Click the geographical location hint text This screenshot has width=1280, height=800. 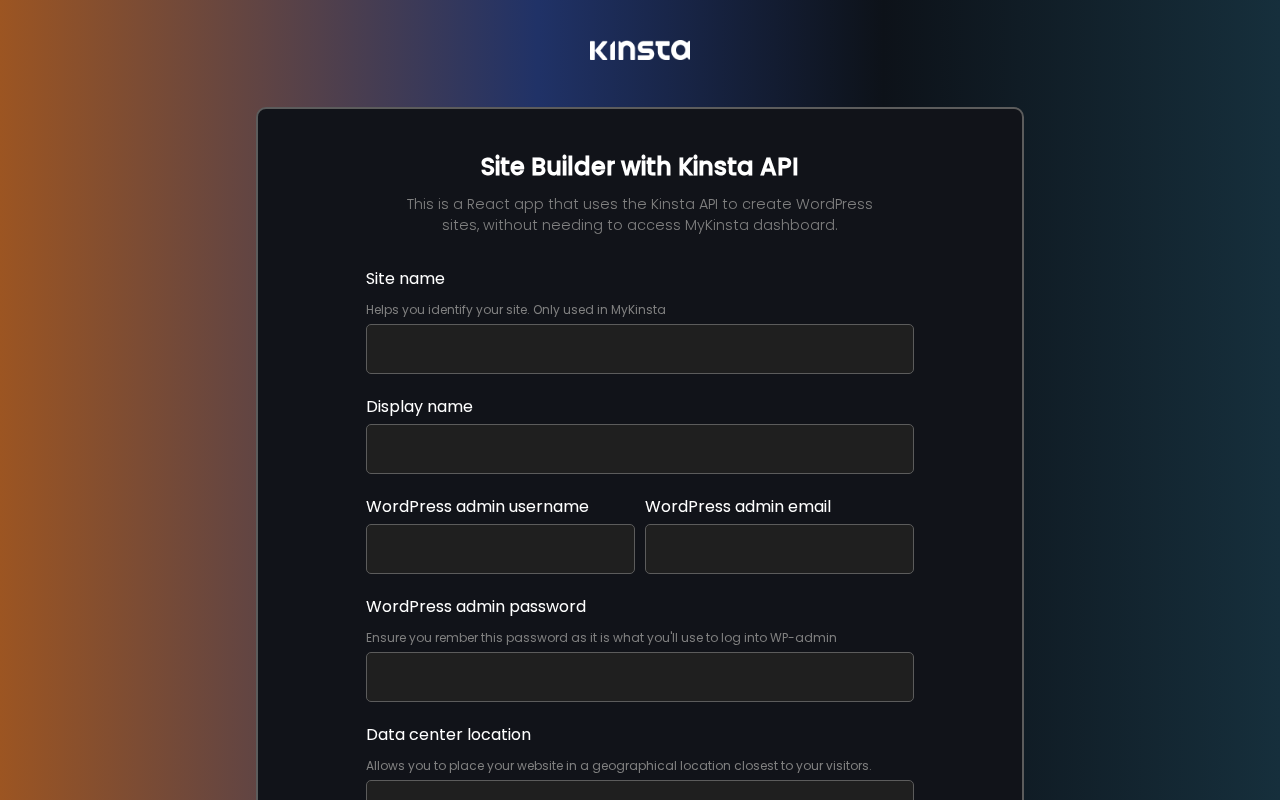pyautogui.click(x=618, y=766)
